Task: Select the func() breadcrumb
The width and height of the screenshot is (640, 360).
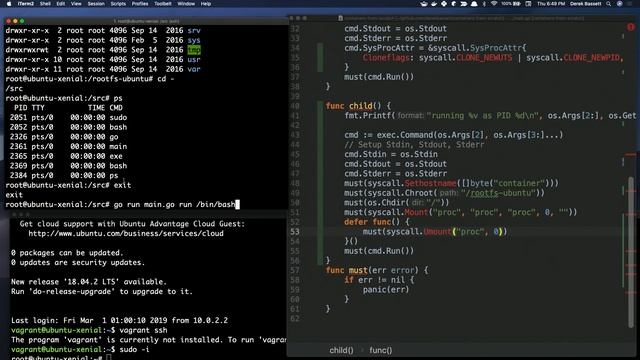Action: pyautogui.click(x=380, y=350)
